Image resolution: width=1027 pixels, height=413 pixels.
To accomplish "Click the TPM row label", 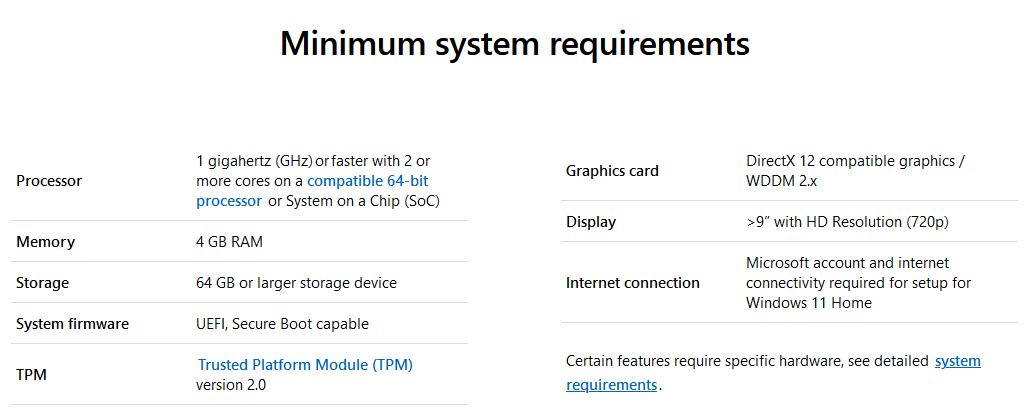I will pos(31,375).
